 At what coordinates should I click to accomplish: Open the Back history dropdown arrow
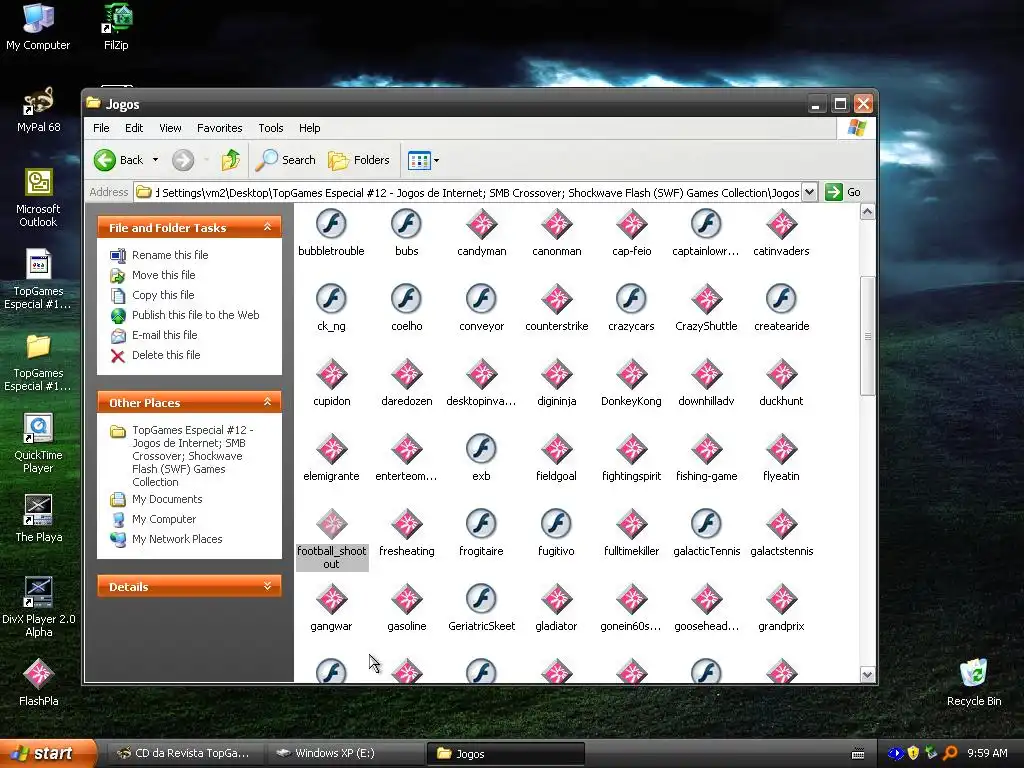155,160
